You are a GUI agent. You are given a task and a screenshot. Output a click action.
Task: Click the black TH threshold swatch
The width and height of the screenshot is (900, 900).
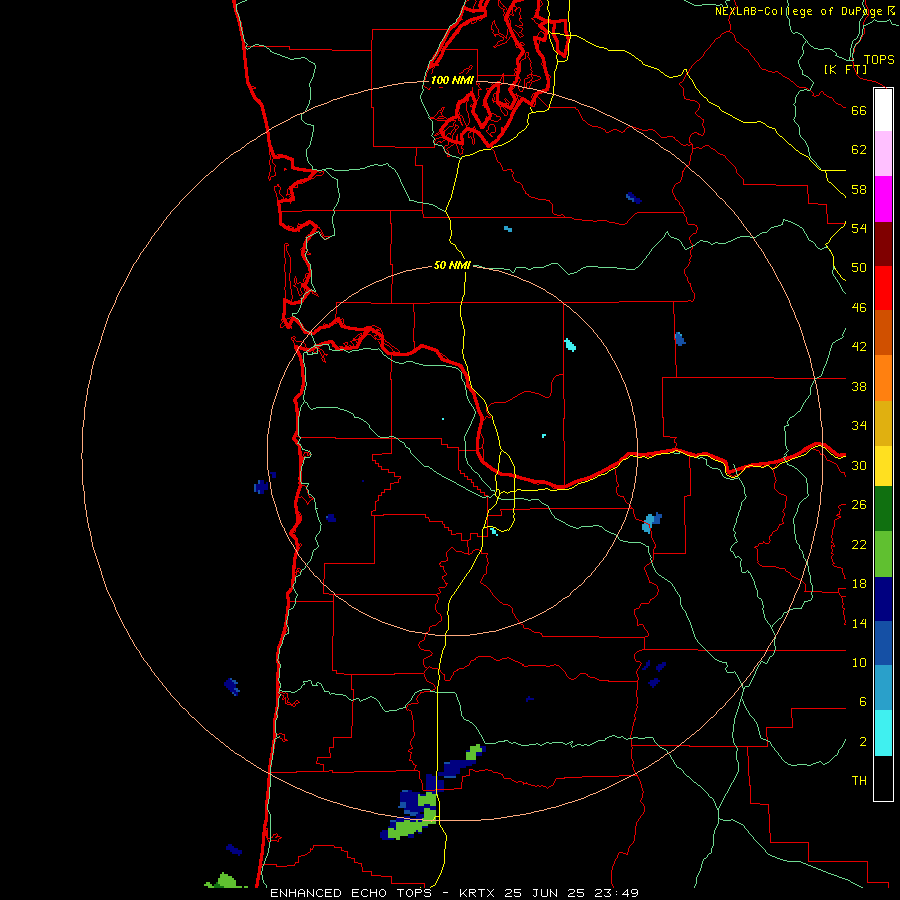[883, 778]
